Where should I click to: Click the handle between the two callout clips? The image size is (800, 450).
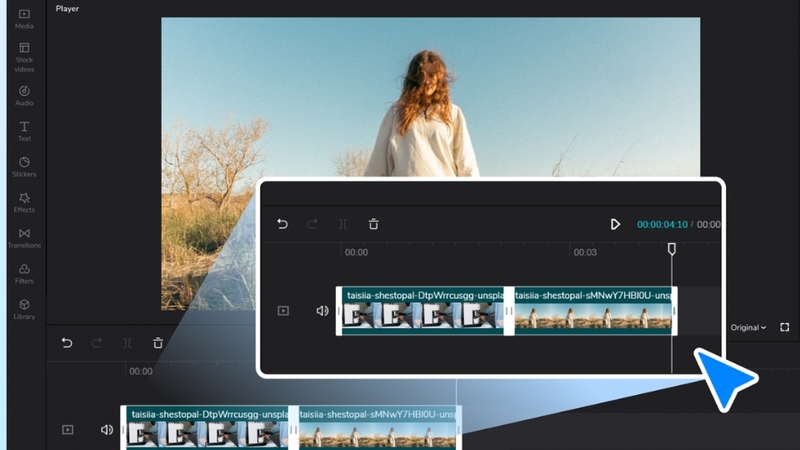point(509,311)
